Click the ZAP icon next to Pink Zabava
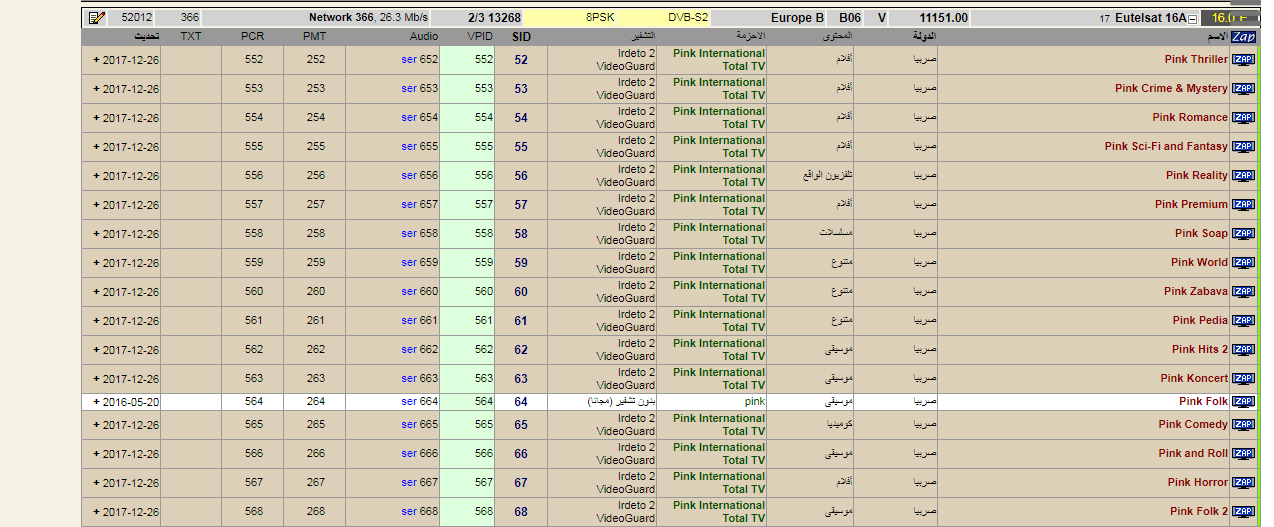1274x527 pixels. (1243, 292)
